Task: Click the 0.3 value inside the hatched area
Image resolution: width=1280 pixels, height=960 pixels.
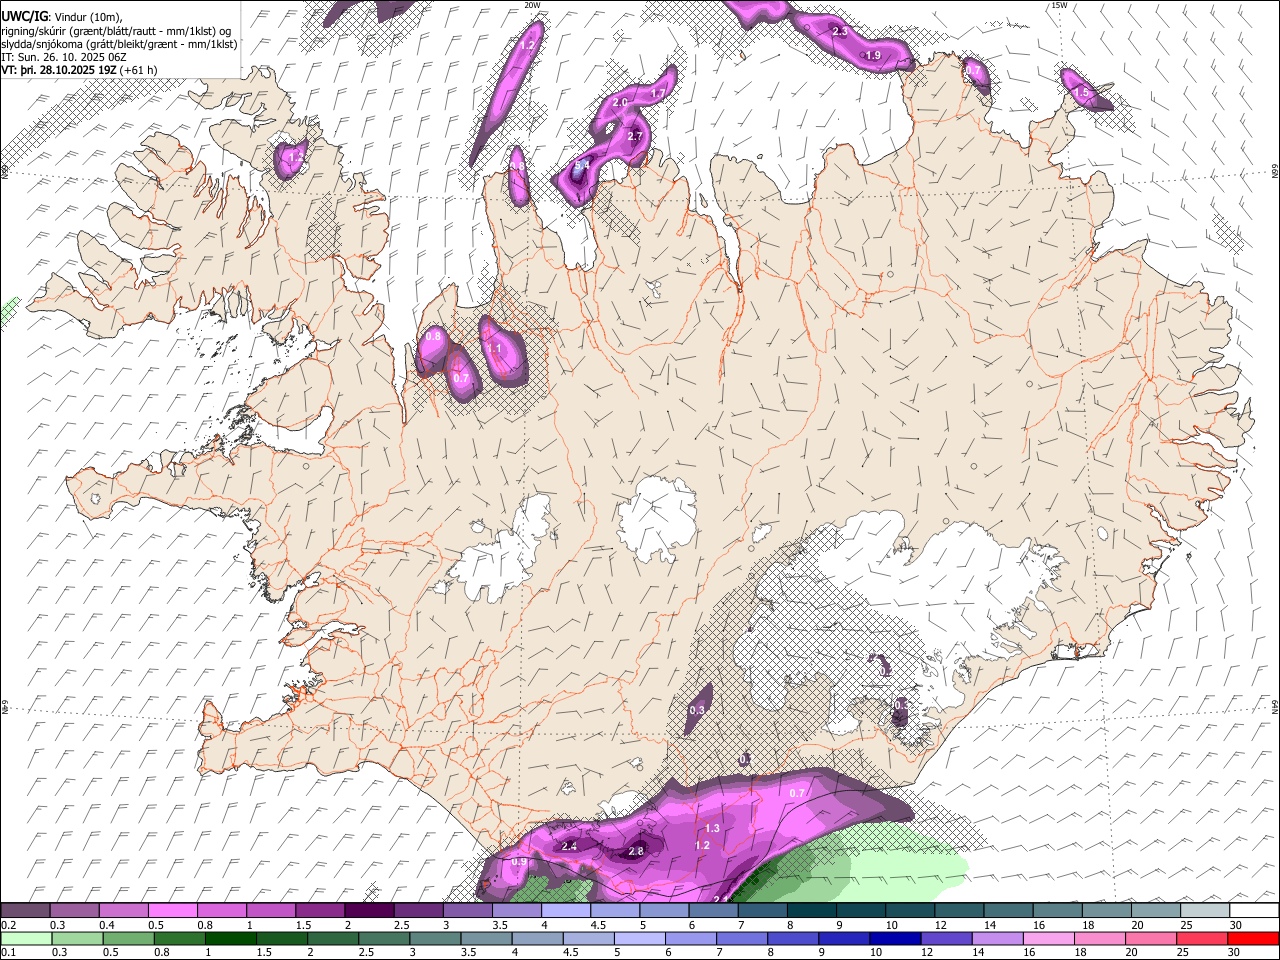Action: 697,710
